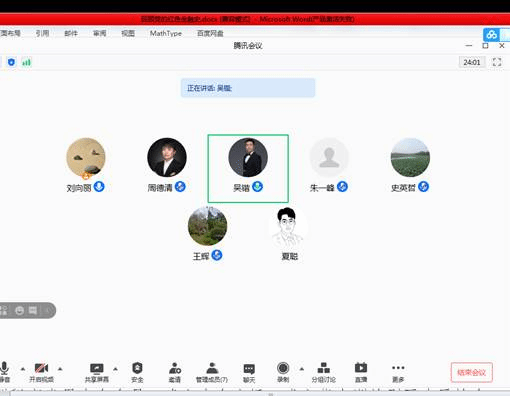Viewport: 510px width, 396px height.
Task: Open 分组讨论 breakout rooms icon
Action: tap(324, 368)
